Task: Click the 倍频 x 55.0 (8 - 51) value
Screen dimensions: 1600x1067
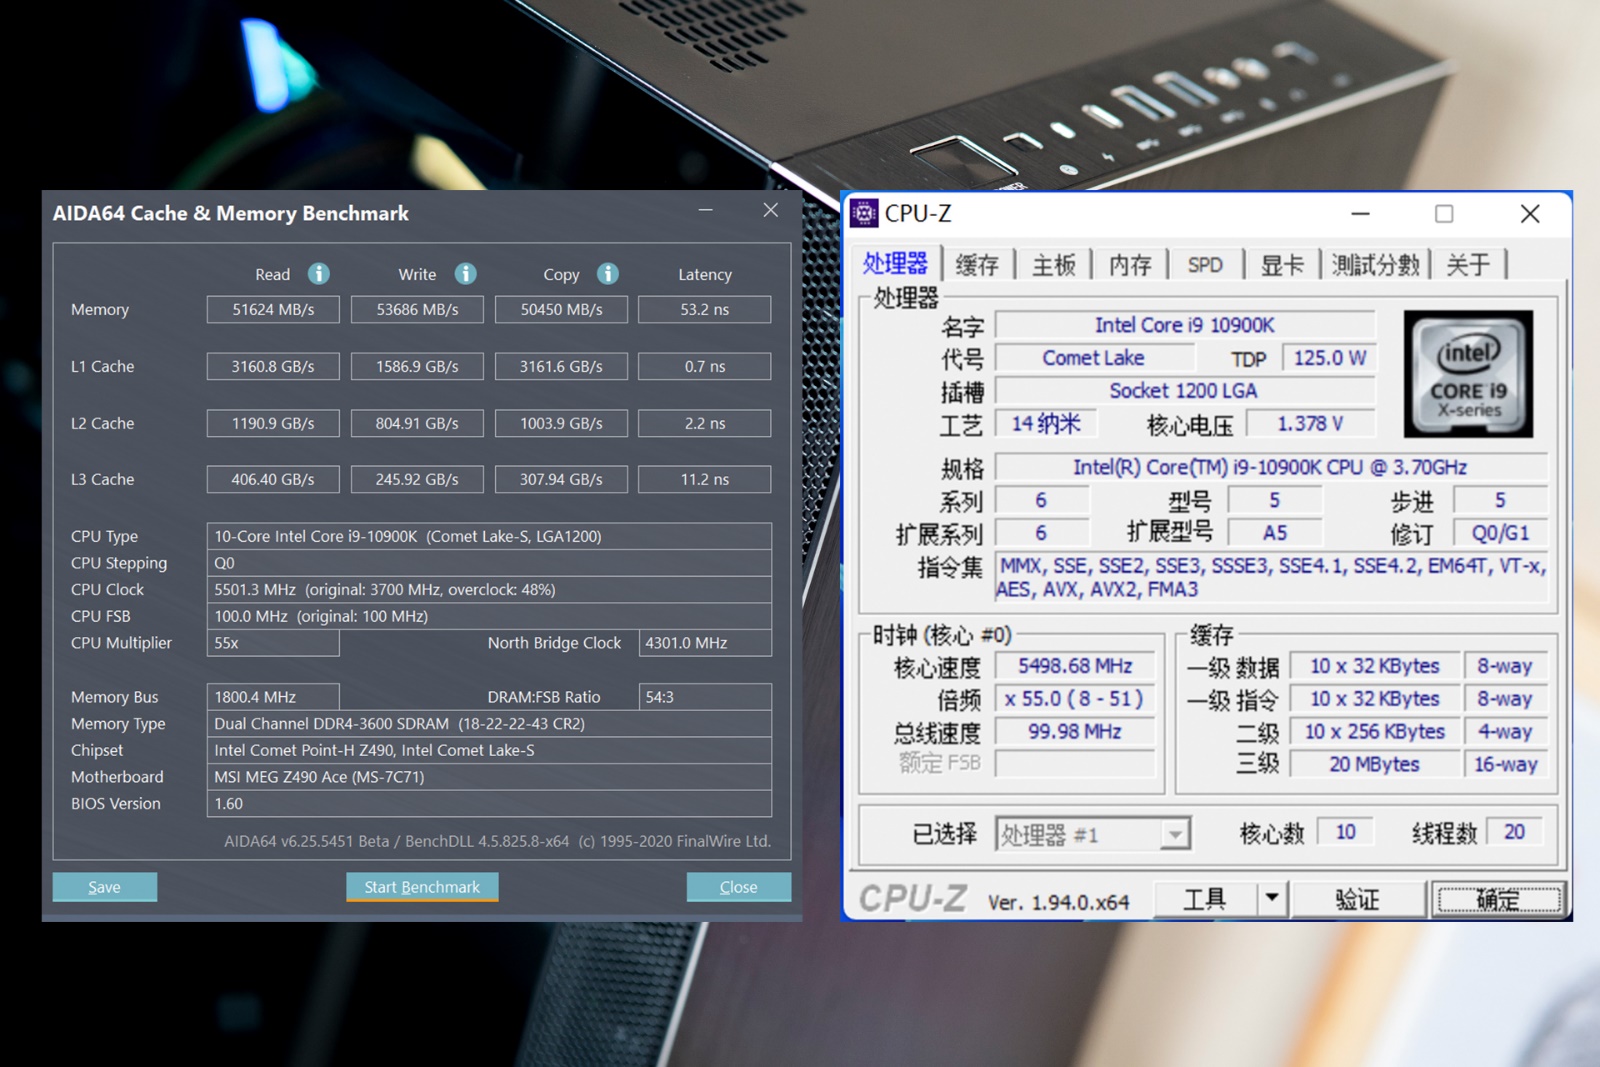Action: click(x=1075, y=699)
